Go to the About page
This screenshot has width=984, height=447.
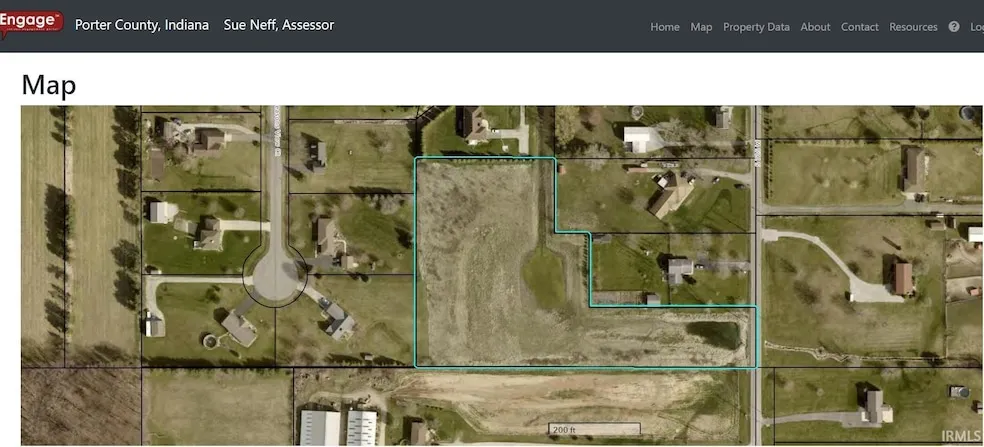tap(815, 27)
